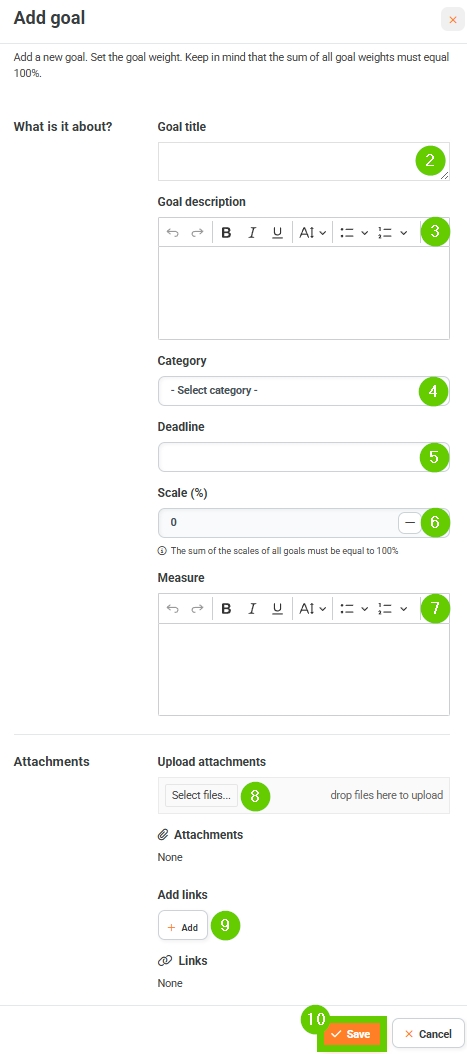
Task: Toggle italic in Goal description editor
Action: point(252,233)
